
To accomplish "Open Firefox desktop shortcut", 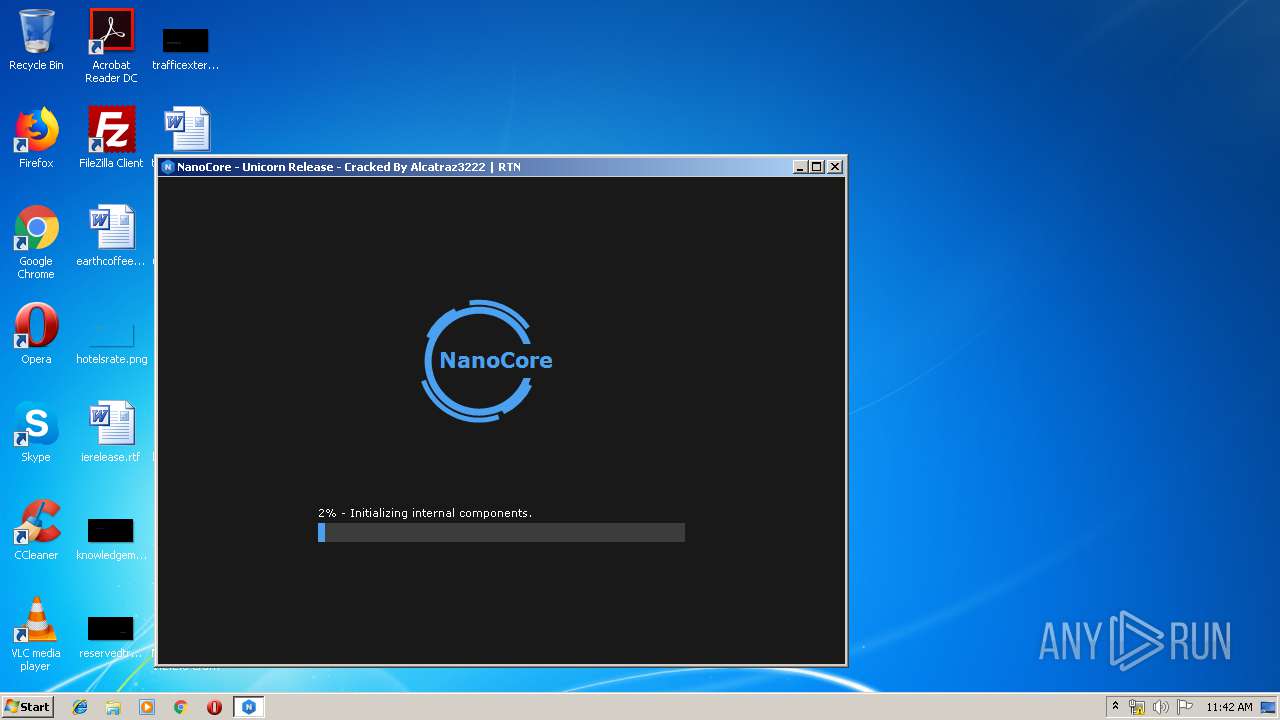I will [x=36, y=138].
